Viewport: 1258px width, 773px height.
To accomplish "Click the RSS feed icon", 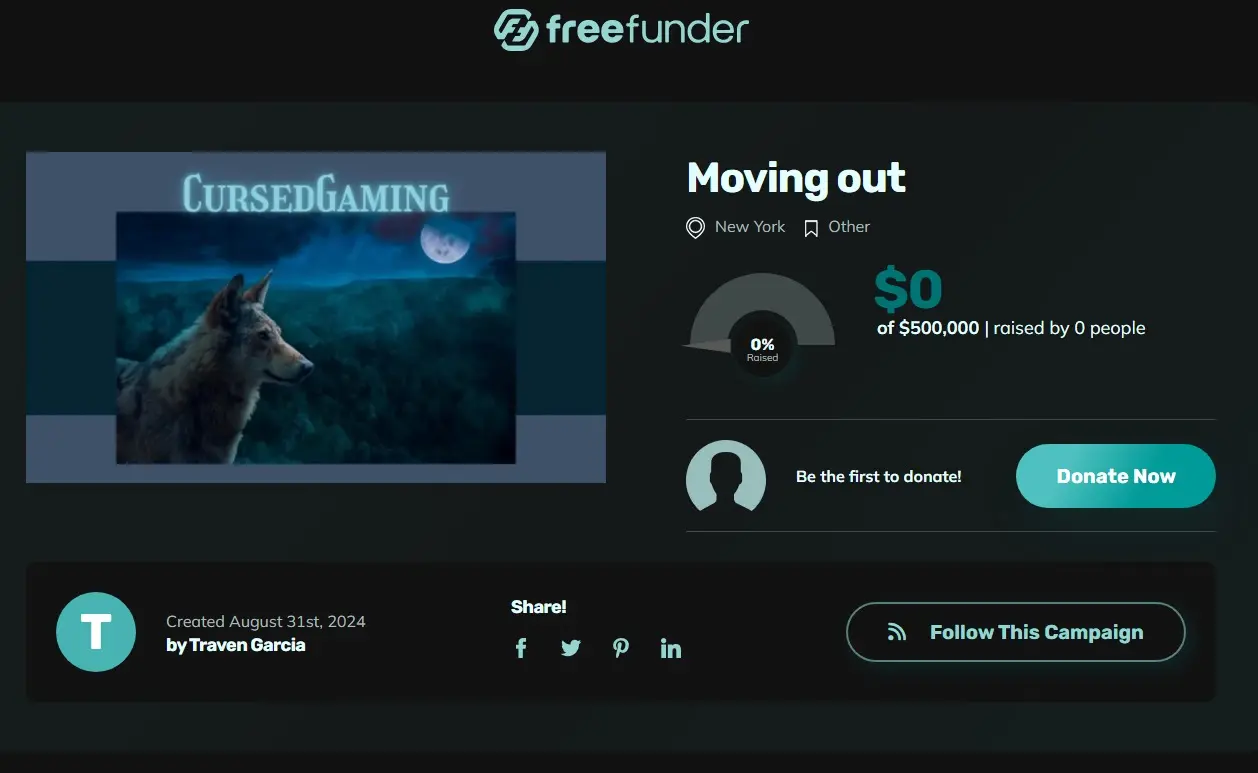I will point(897,632).
